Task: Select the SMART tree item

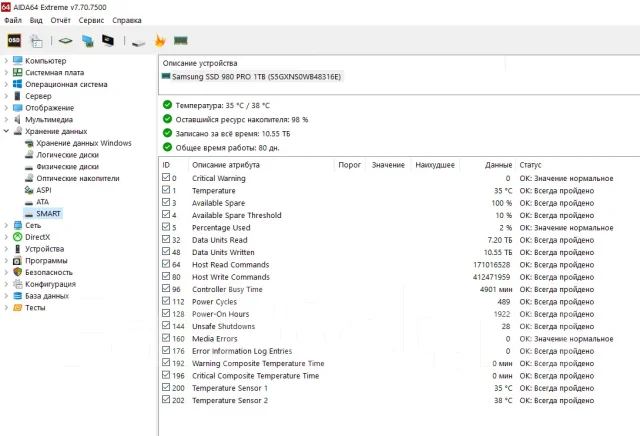Action: pos(48,214)
